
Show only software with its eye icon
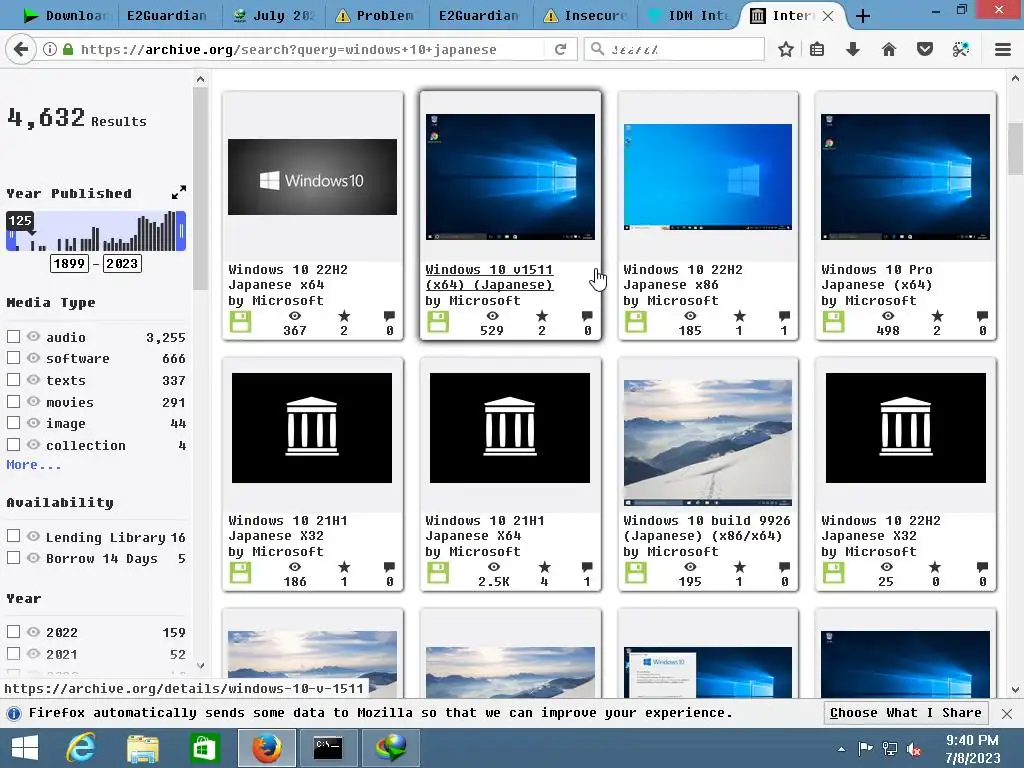click(33, 358)
